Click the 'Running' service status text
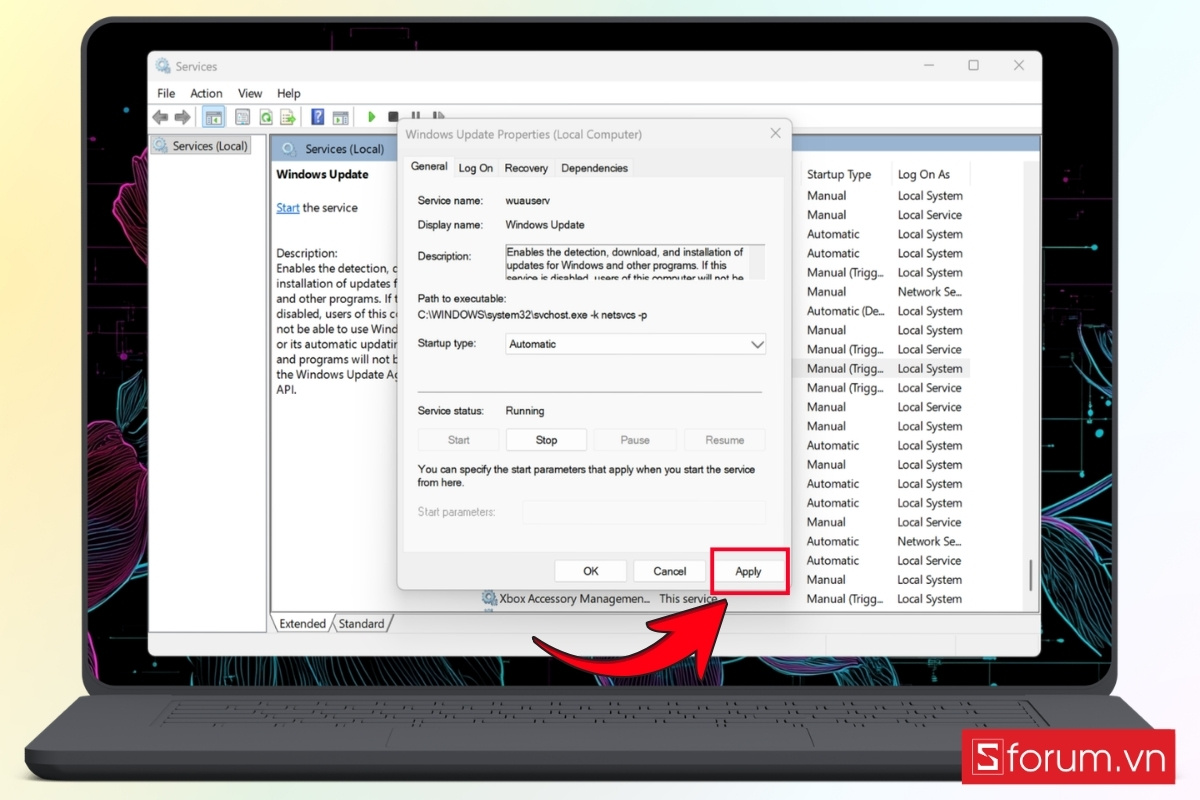Viewport: 1200px width, 800px height. 525,411
